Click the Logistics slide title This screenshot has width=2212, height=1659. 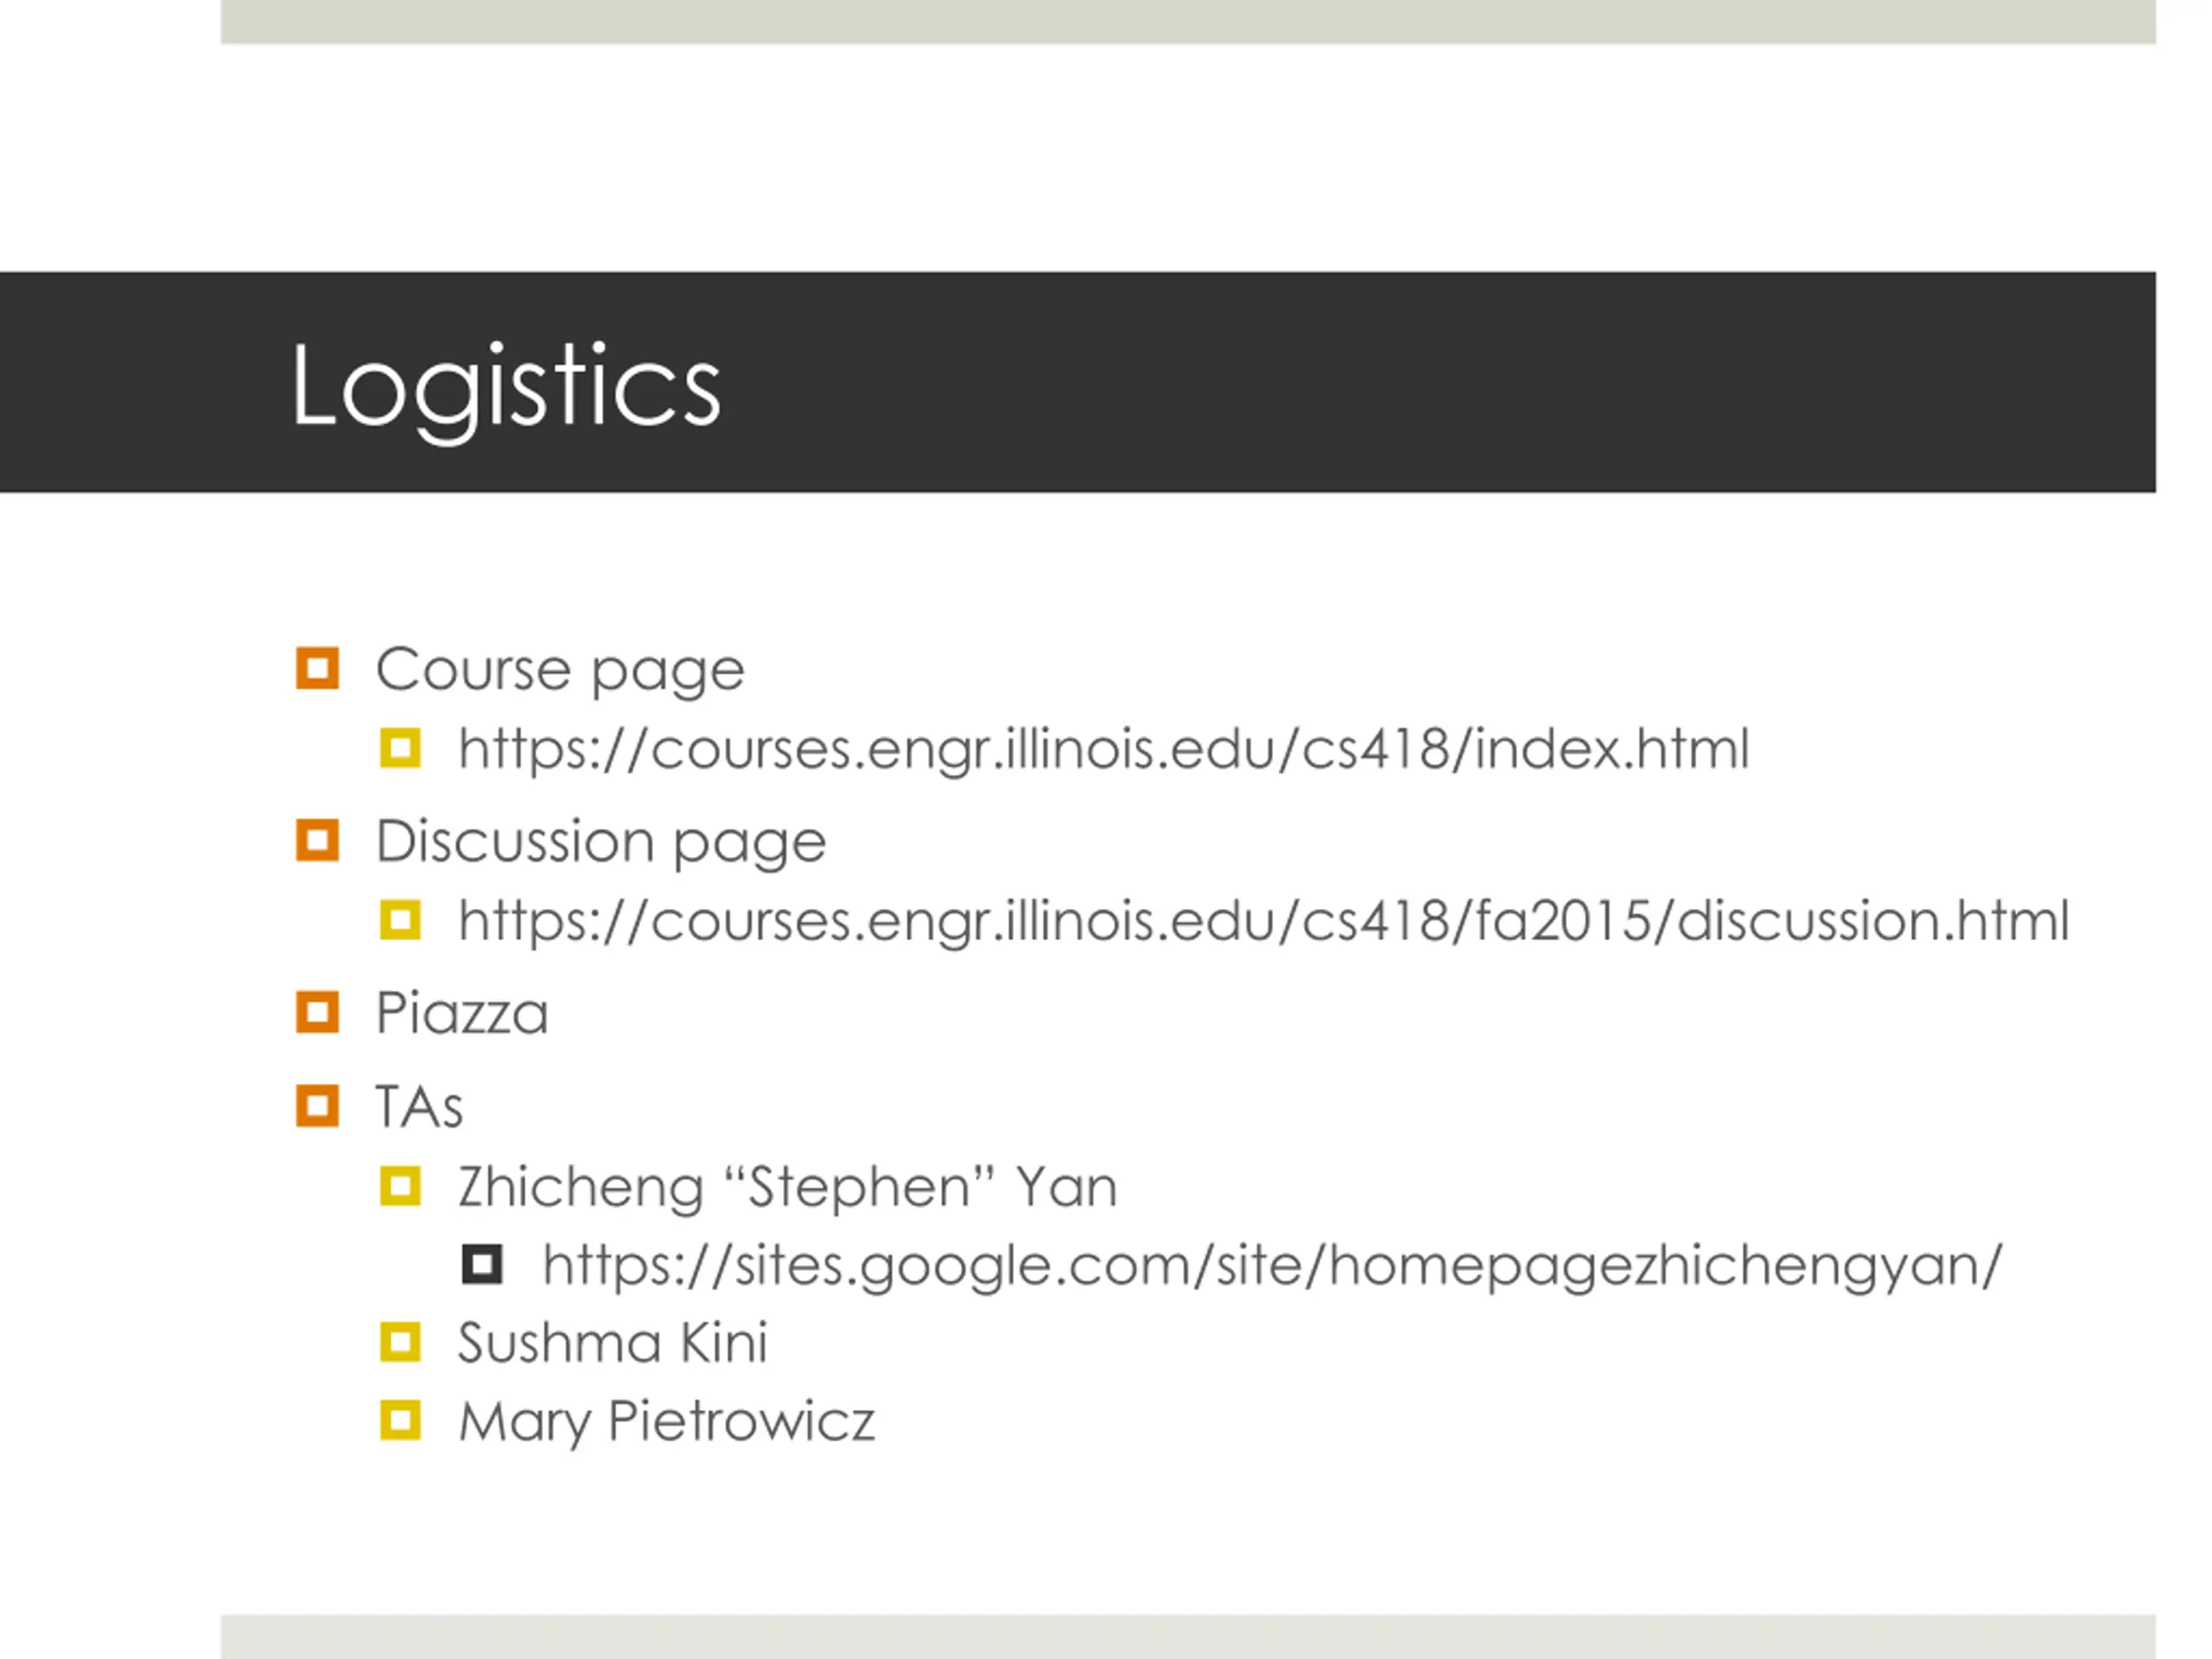click(505, 388)
